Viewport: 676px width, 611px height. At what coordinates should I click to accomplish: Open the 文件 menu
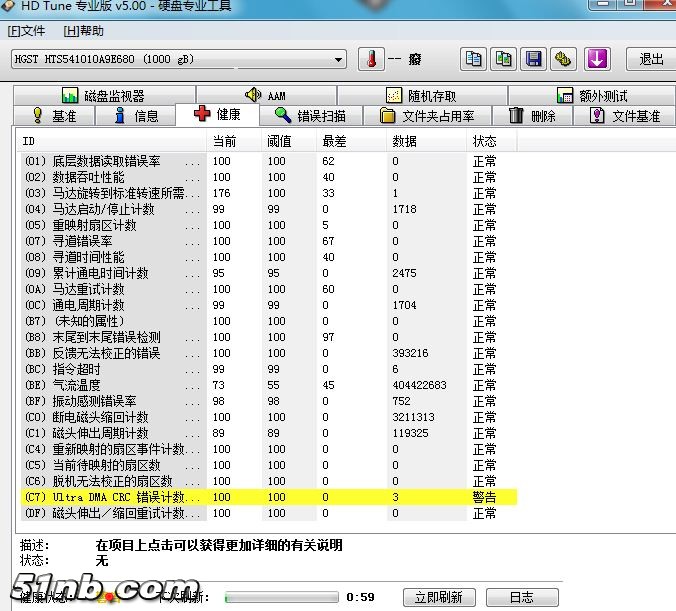[x=27, y=31]
